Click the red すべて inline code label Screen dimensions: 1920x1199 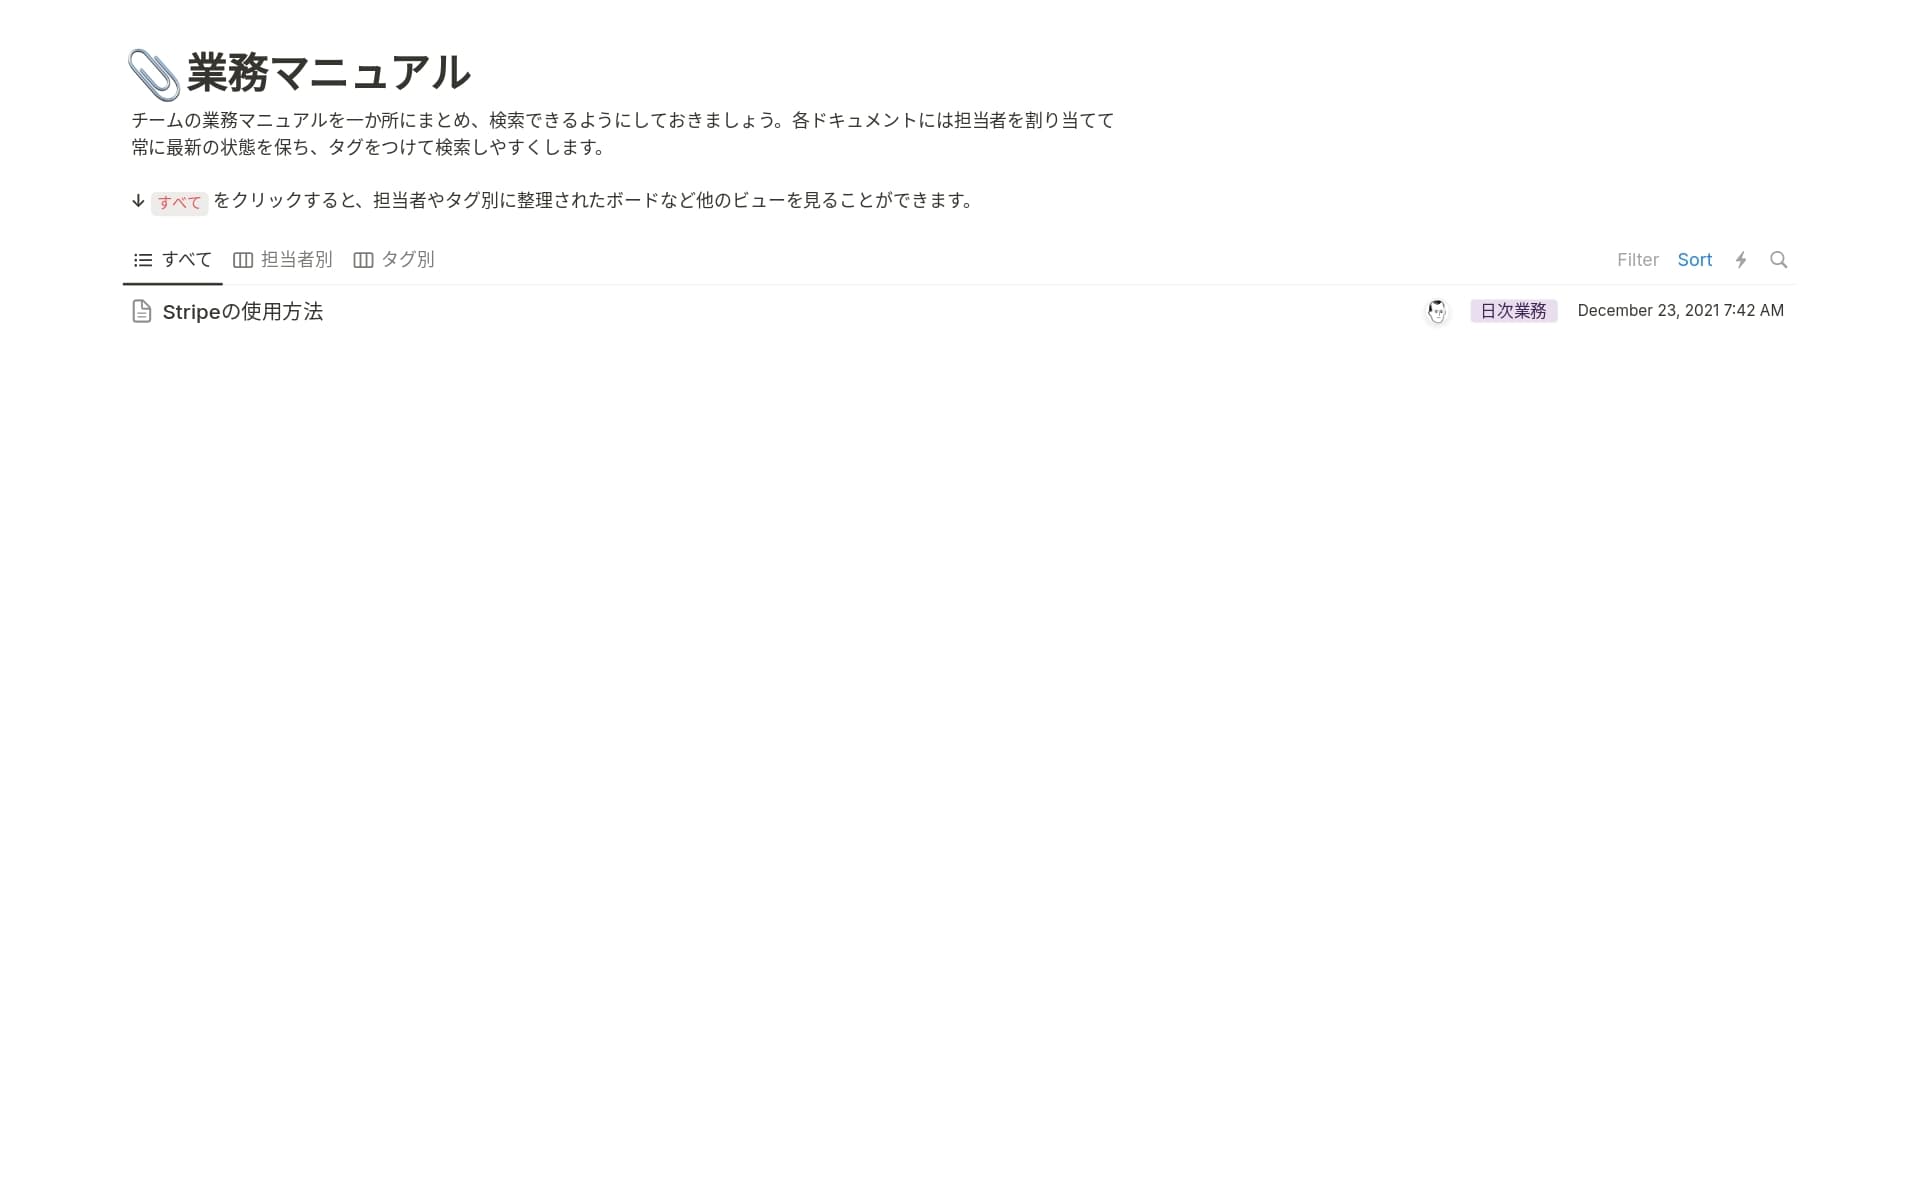coord(179,203)
